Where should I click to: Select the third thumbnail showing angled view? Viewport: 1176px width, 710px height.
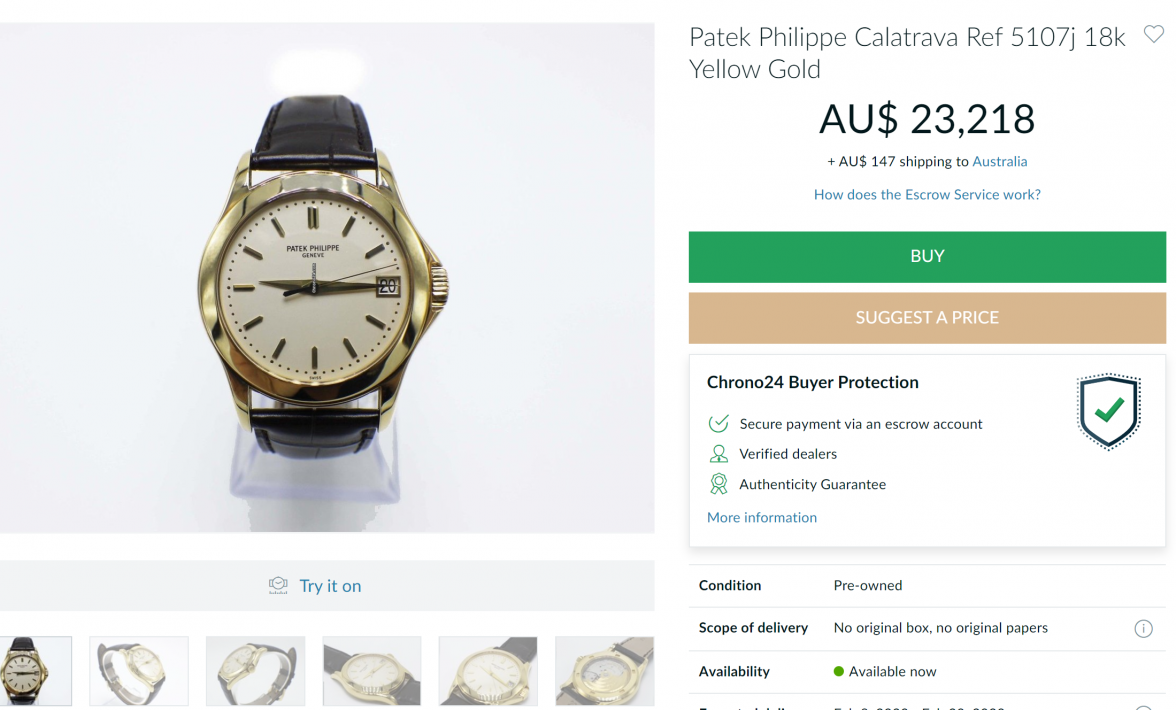click(255, 671)
